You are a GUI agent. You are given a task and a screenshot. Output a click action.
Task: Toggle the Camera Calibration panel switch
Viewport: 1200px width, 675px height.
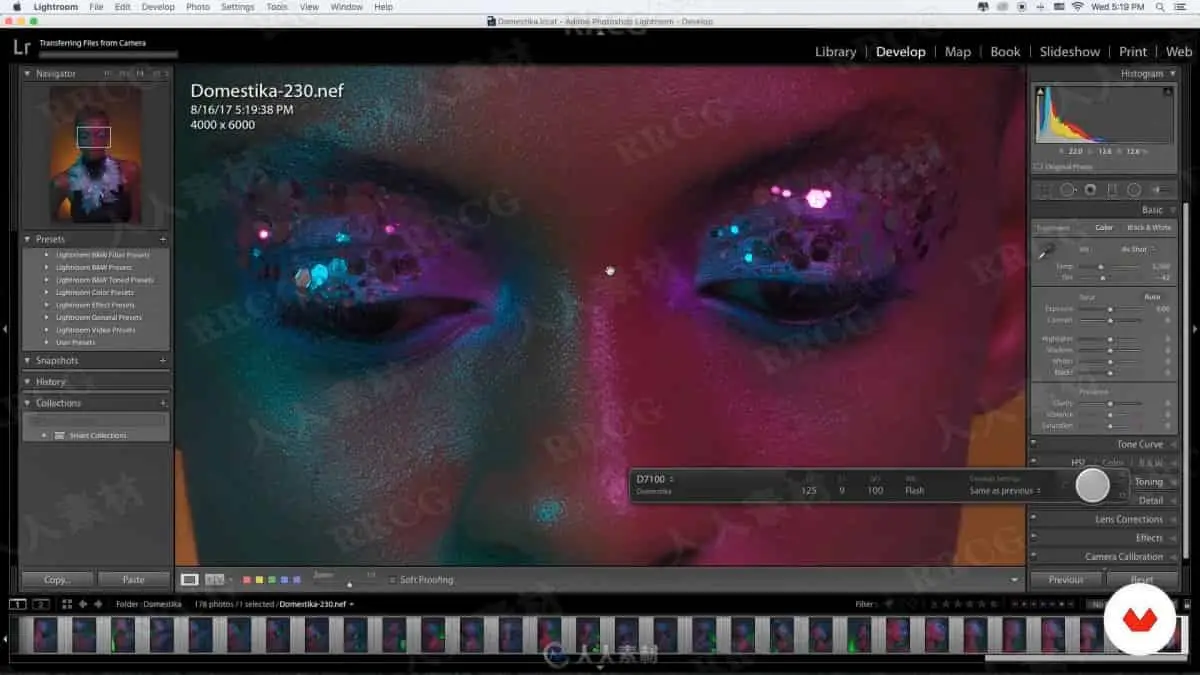point(1034,557)
